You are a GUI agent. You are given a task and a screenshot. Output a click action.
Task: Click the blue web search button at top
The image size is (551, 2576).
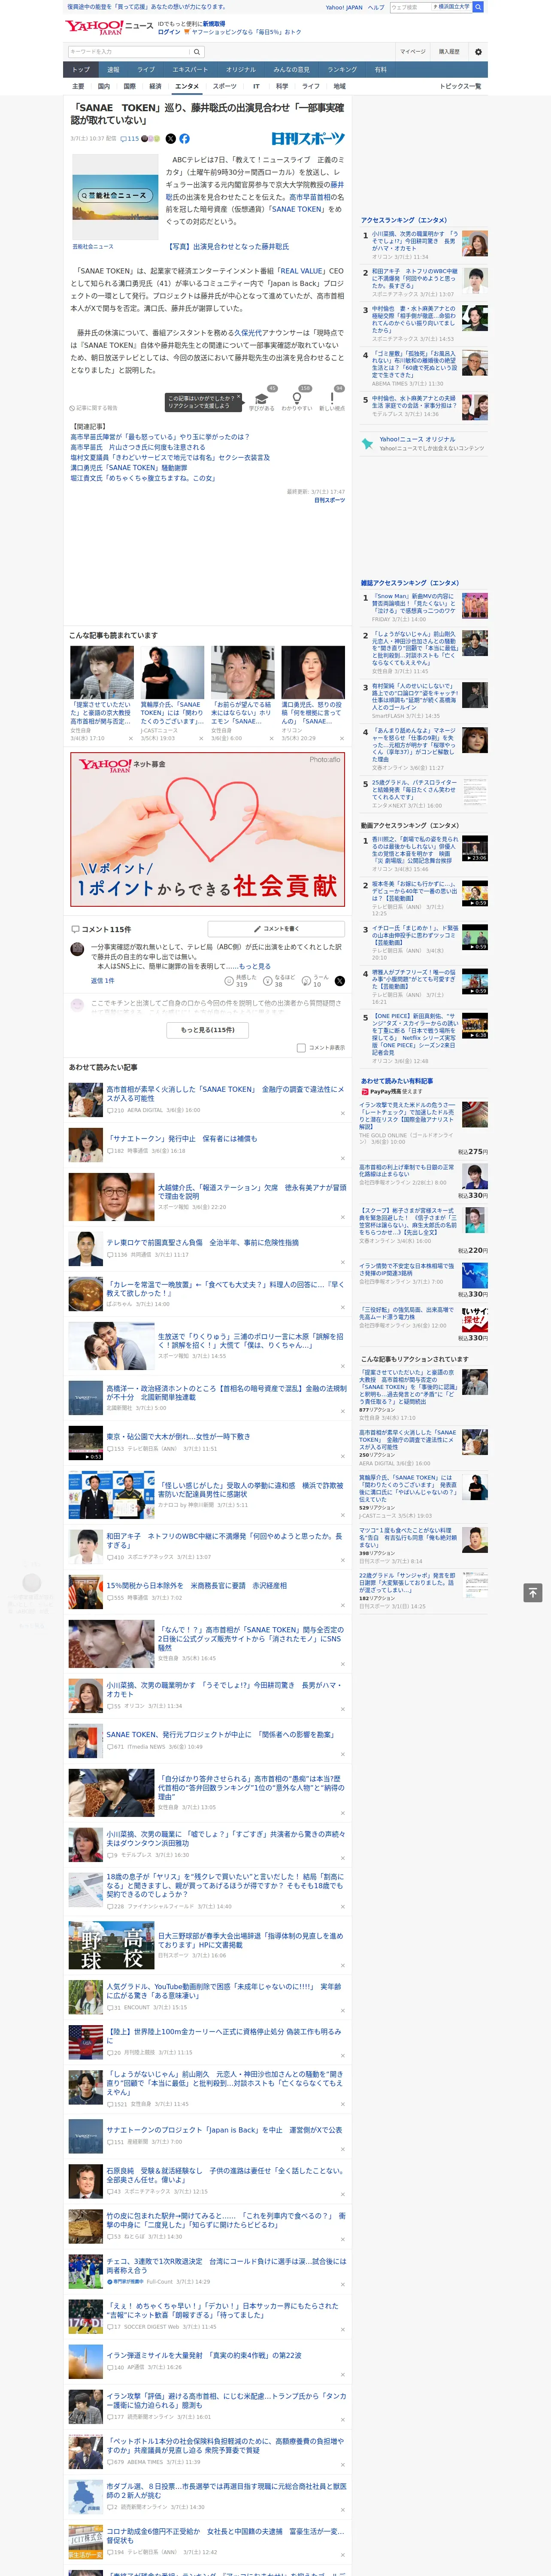pos(478,7)
